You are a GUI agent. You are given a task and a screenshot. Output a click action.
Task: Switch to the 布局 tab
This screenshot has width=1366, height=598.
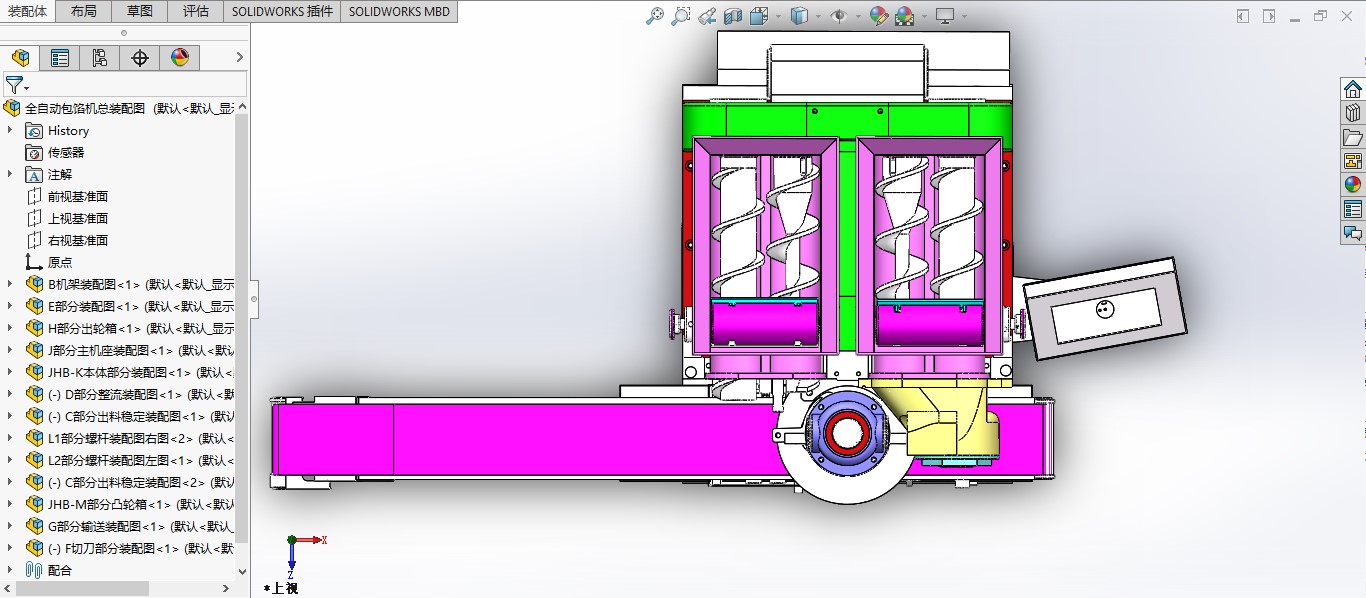click(x=84, y=11)
